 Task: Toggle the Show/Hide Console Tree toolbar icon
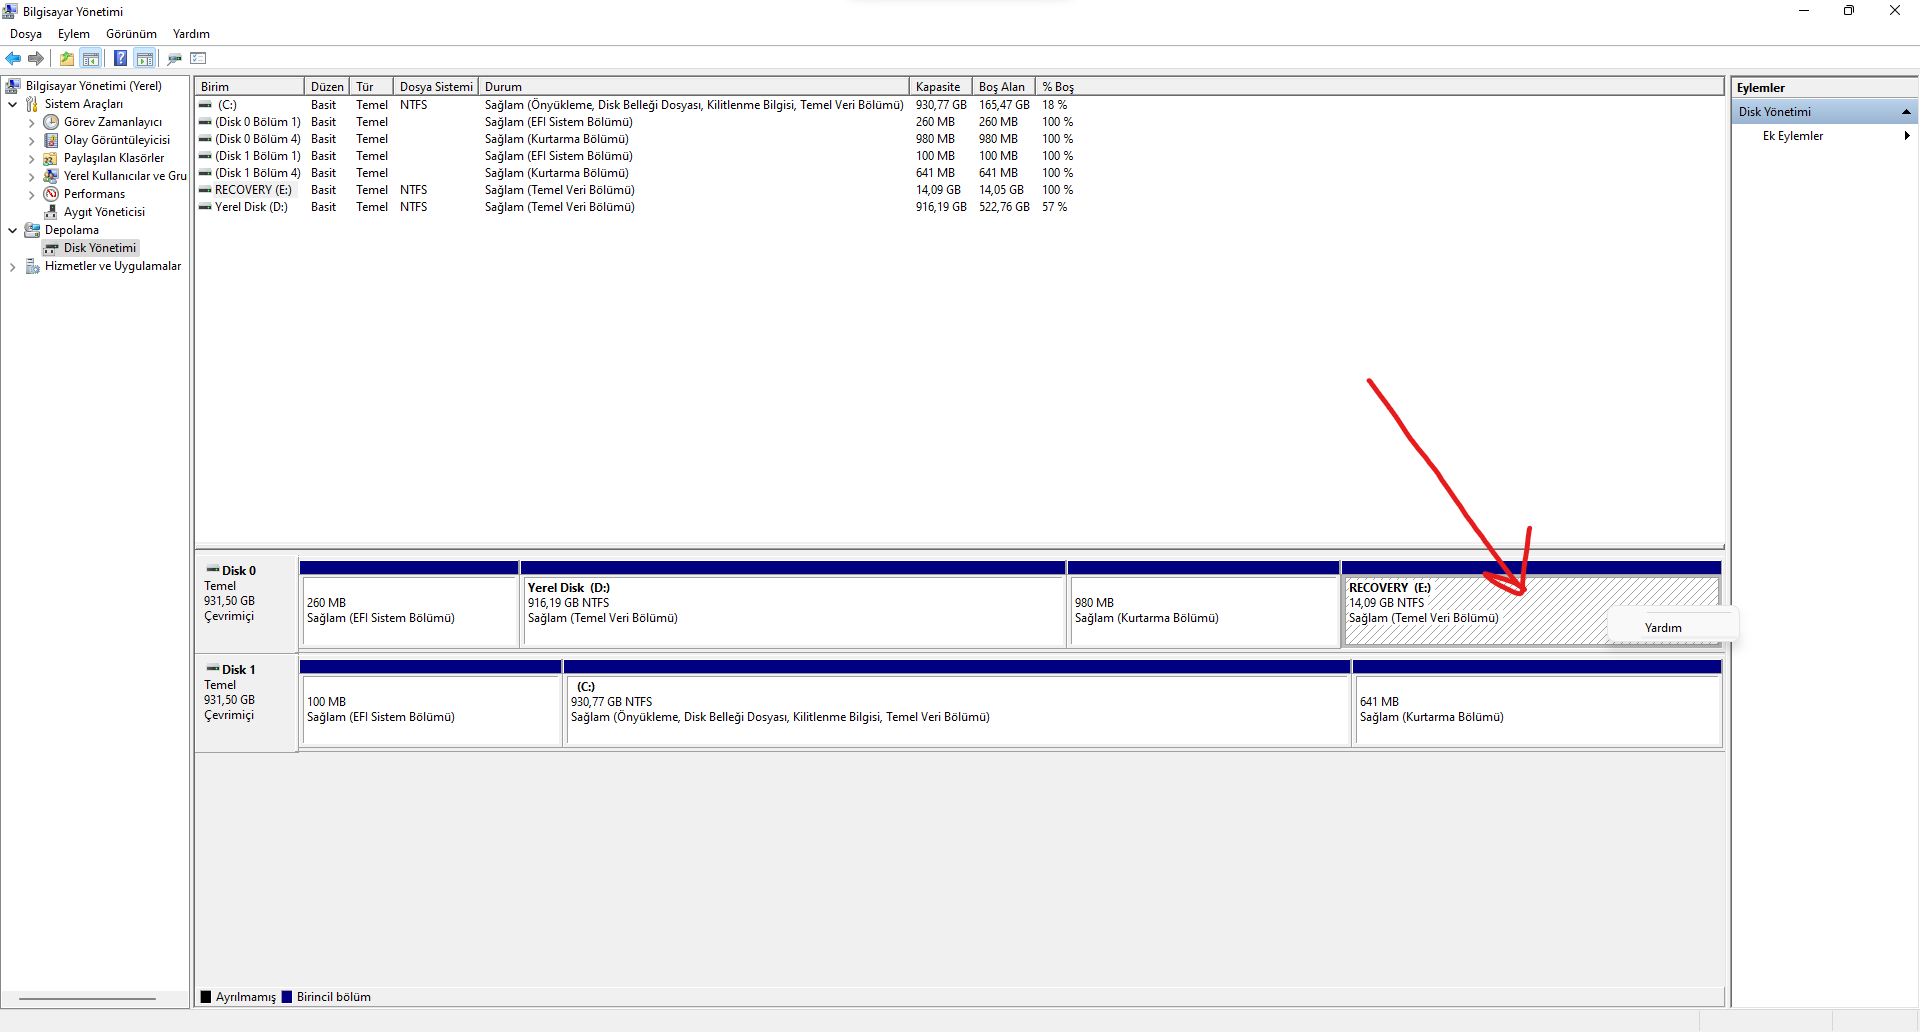click(x=91, y=58)
